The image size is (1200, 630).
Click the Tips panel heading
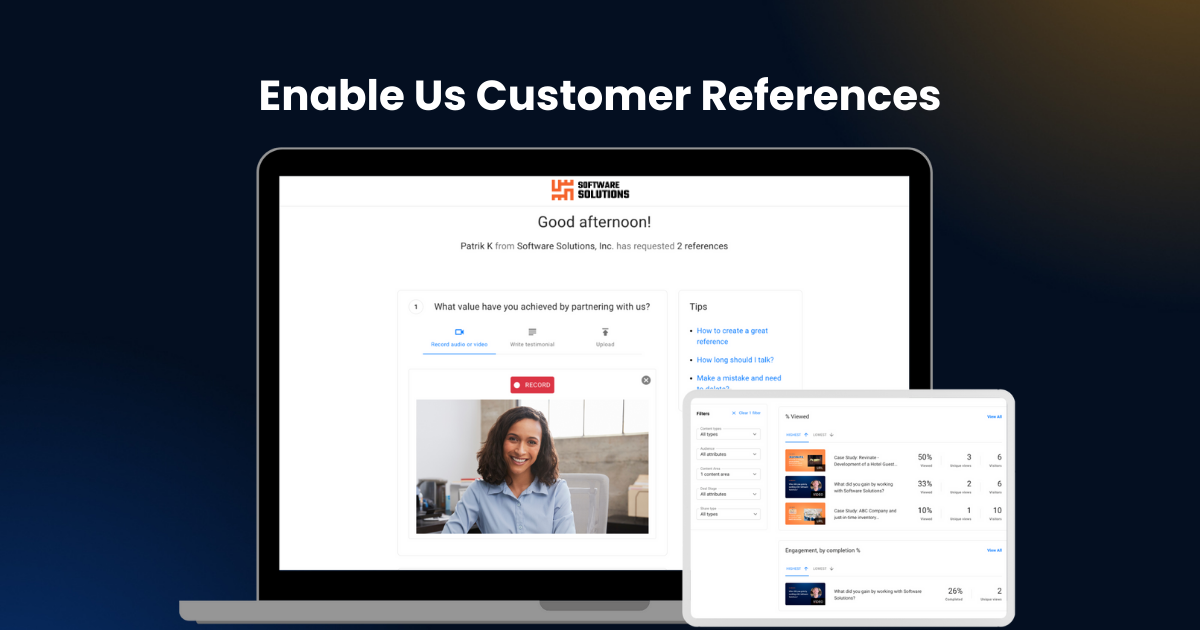pos(698,307)
